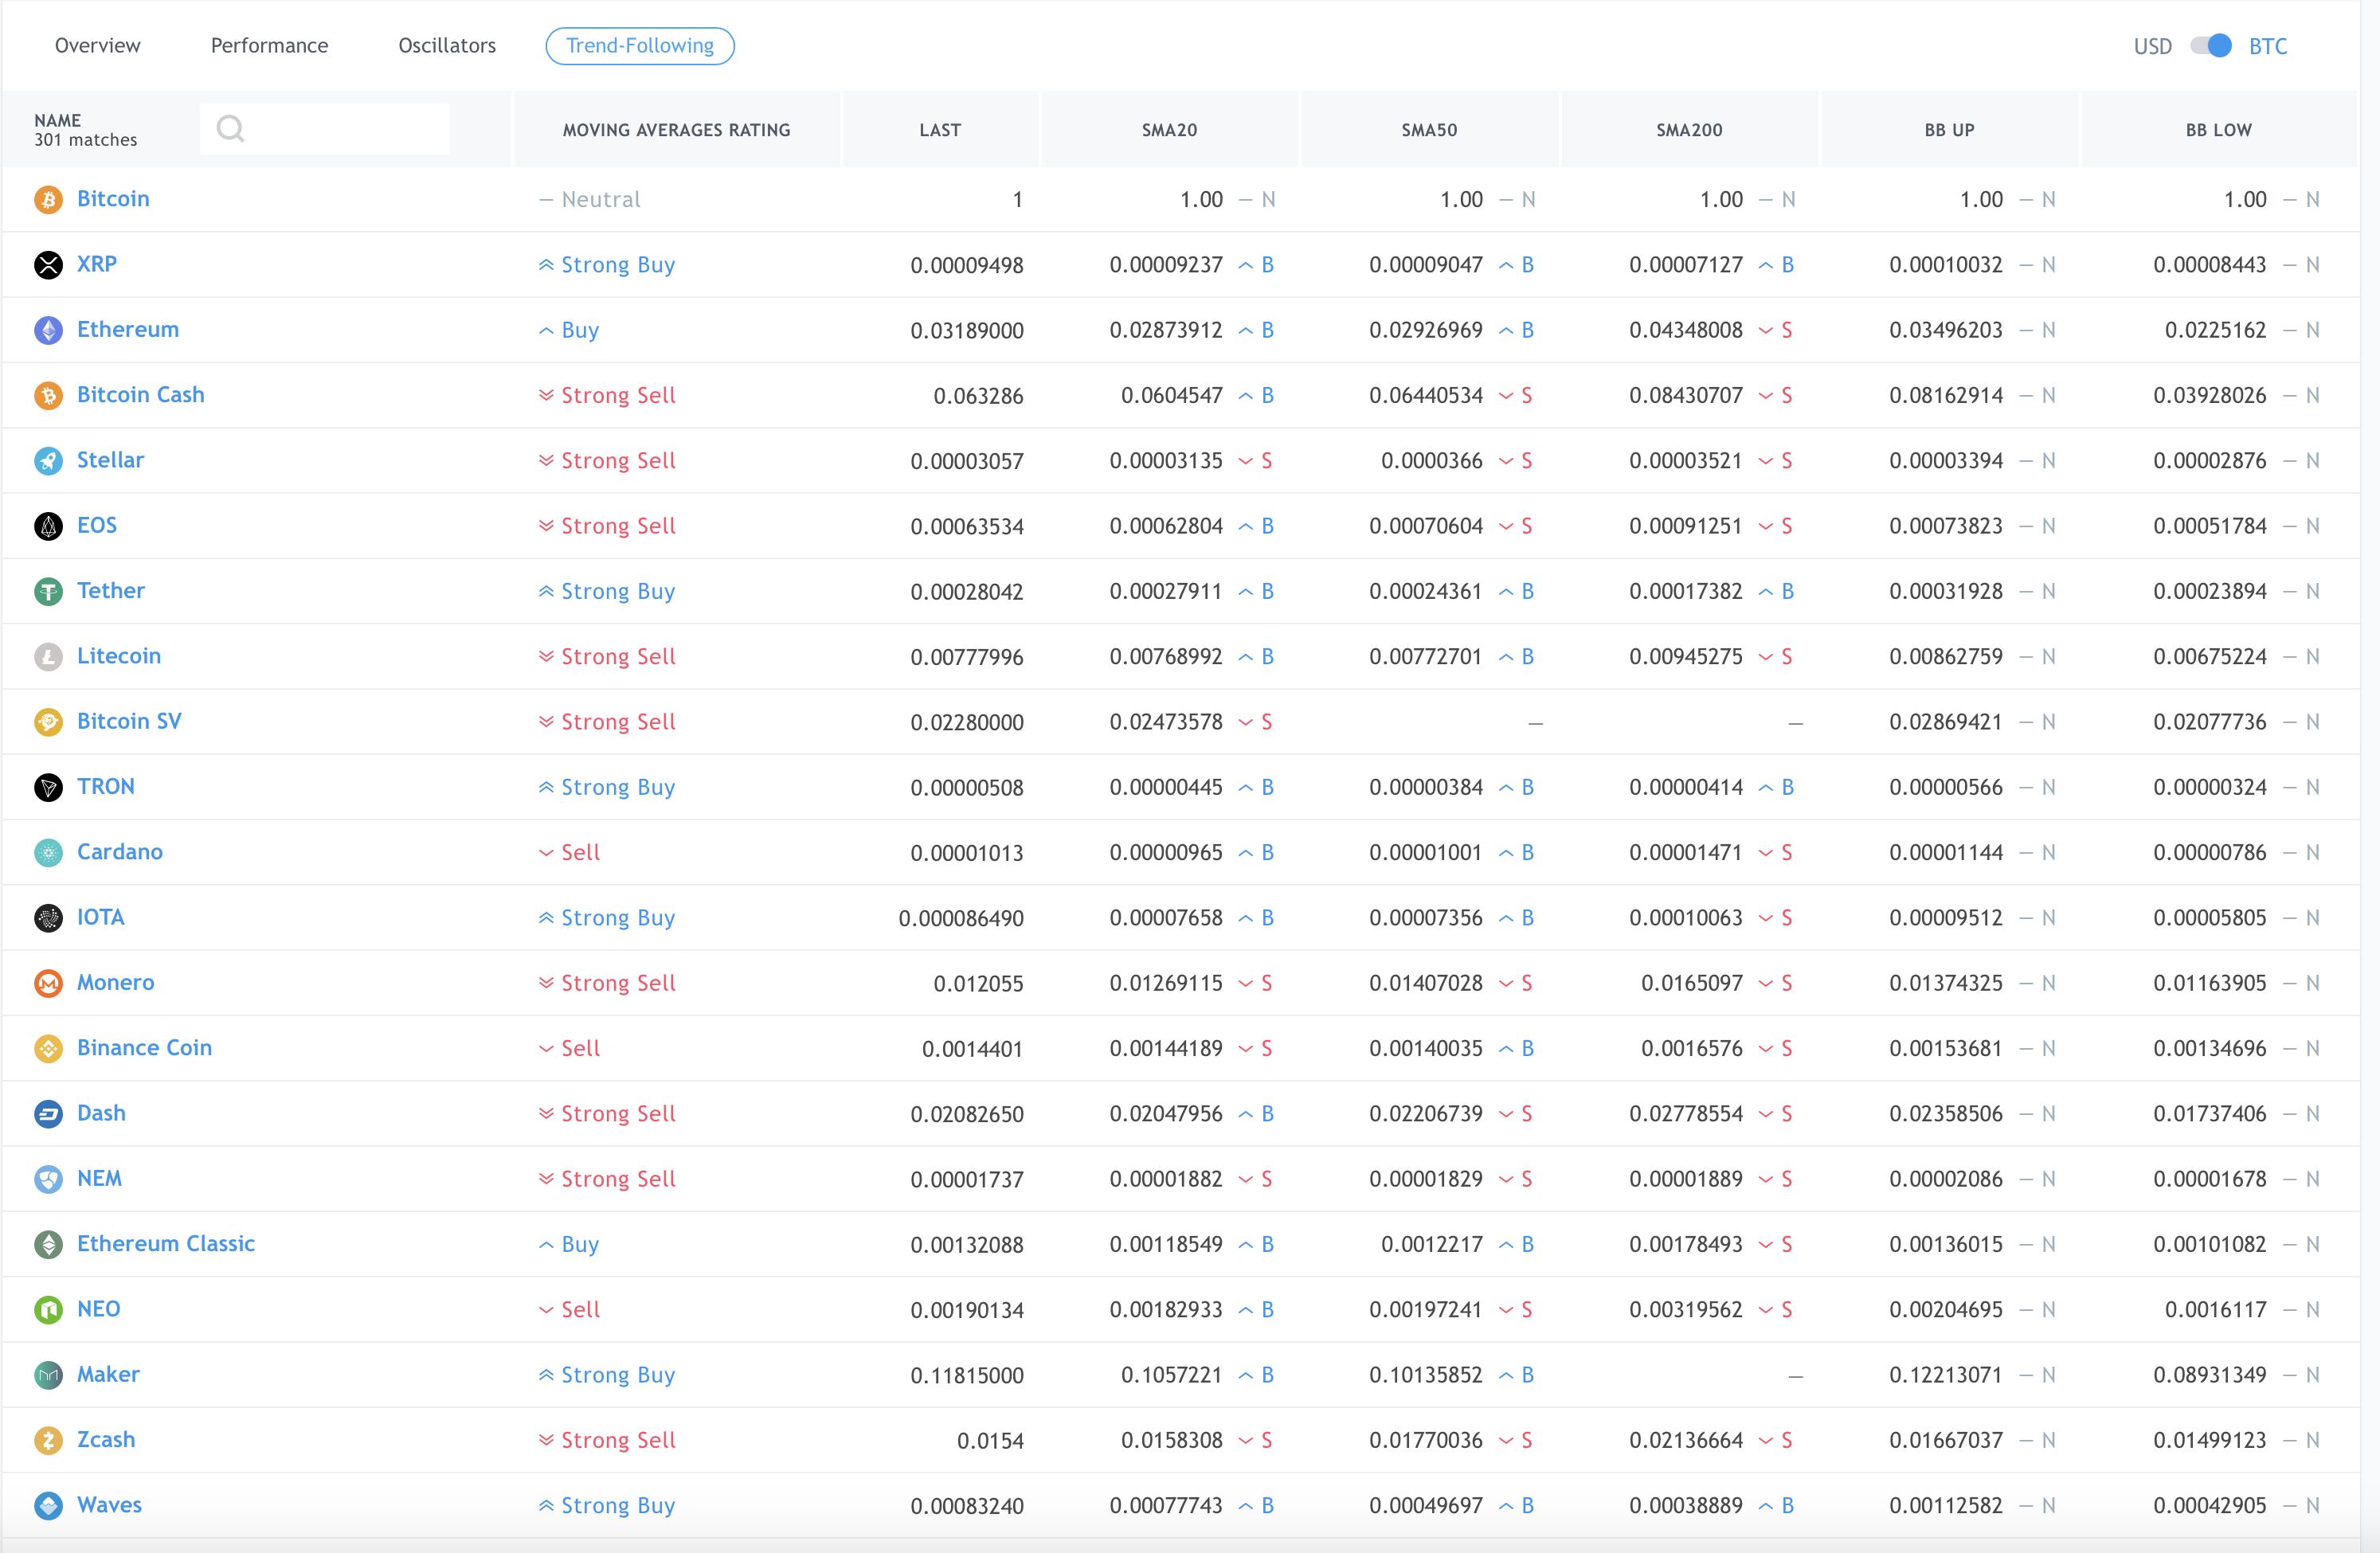Image resolution: width=2380 pixels, height=1553 pixels.
Task: Open the Litecoin link
Action: point(119,656)
